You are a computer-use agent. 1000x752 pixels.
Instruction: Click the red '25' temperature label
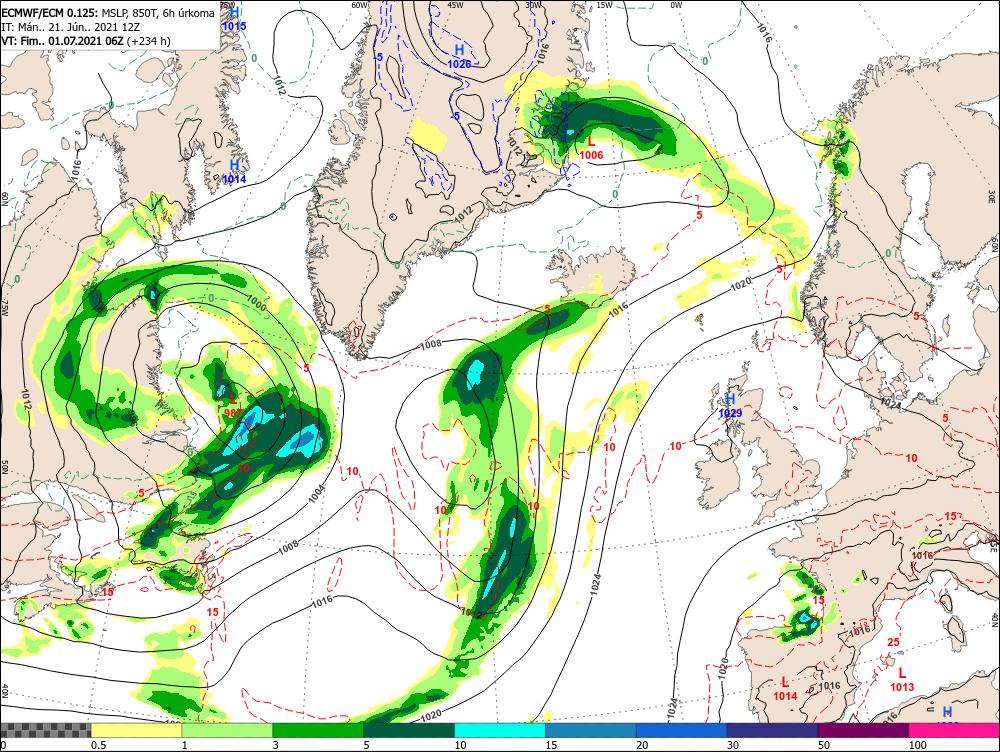tap(893, 642)
